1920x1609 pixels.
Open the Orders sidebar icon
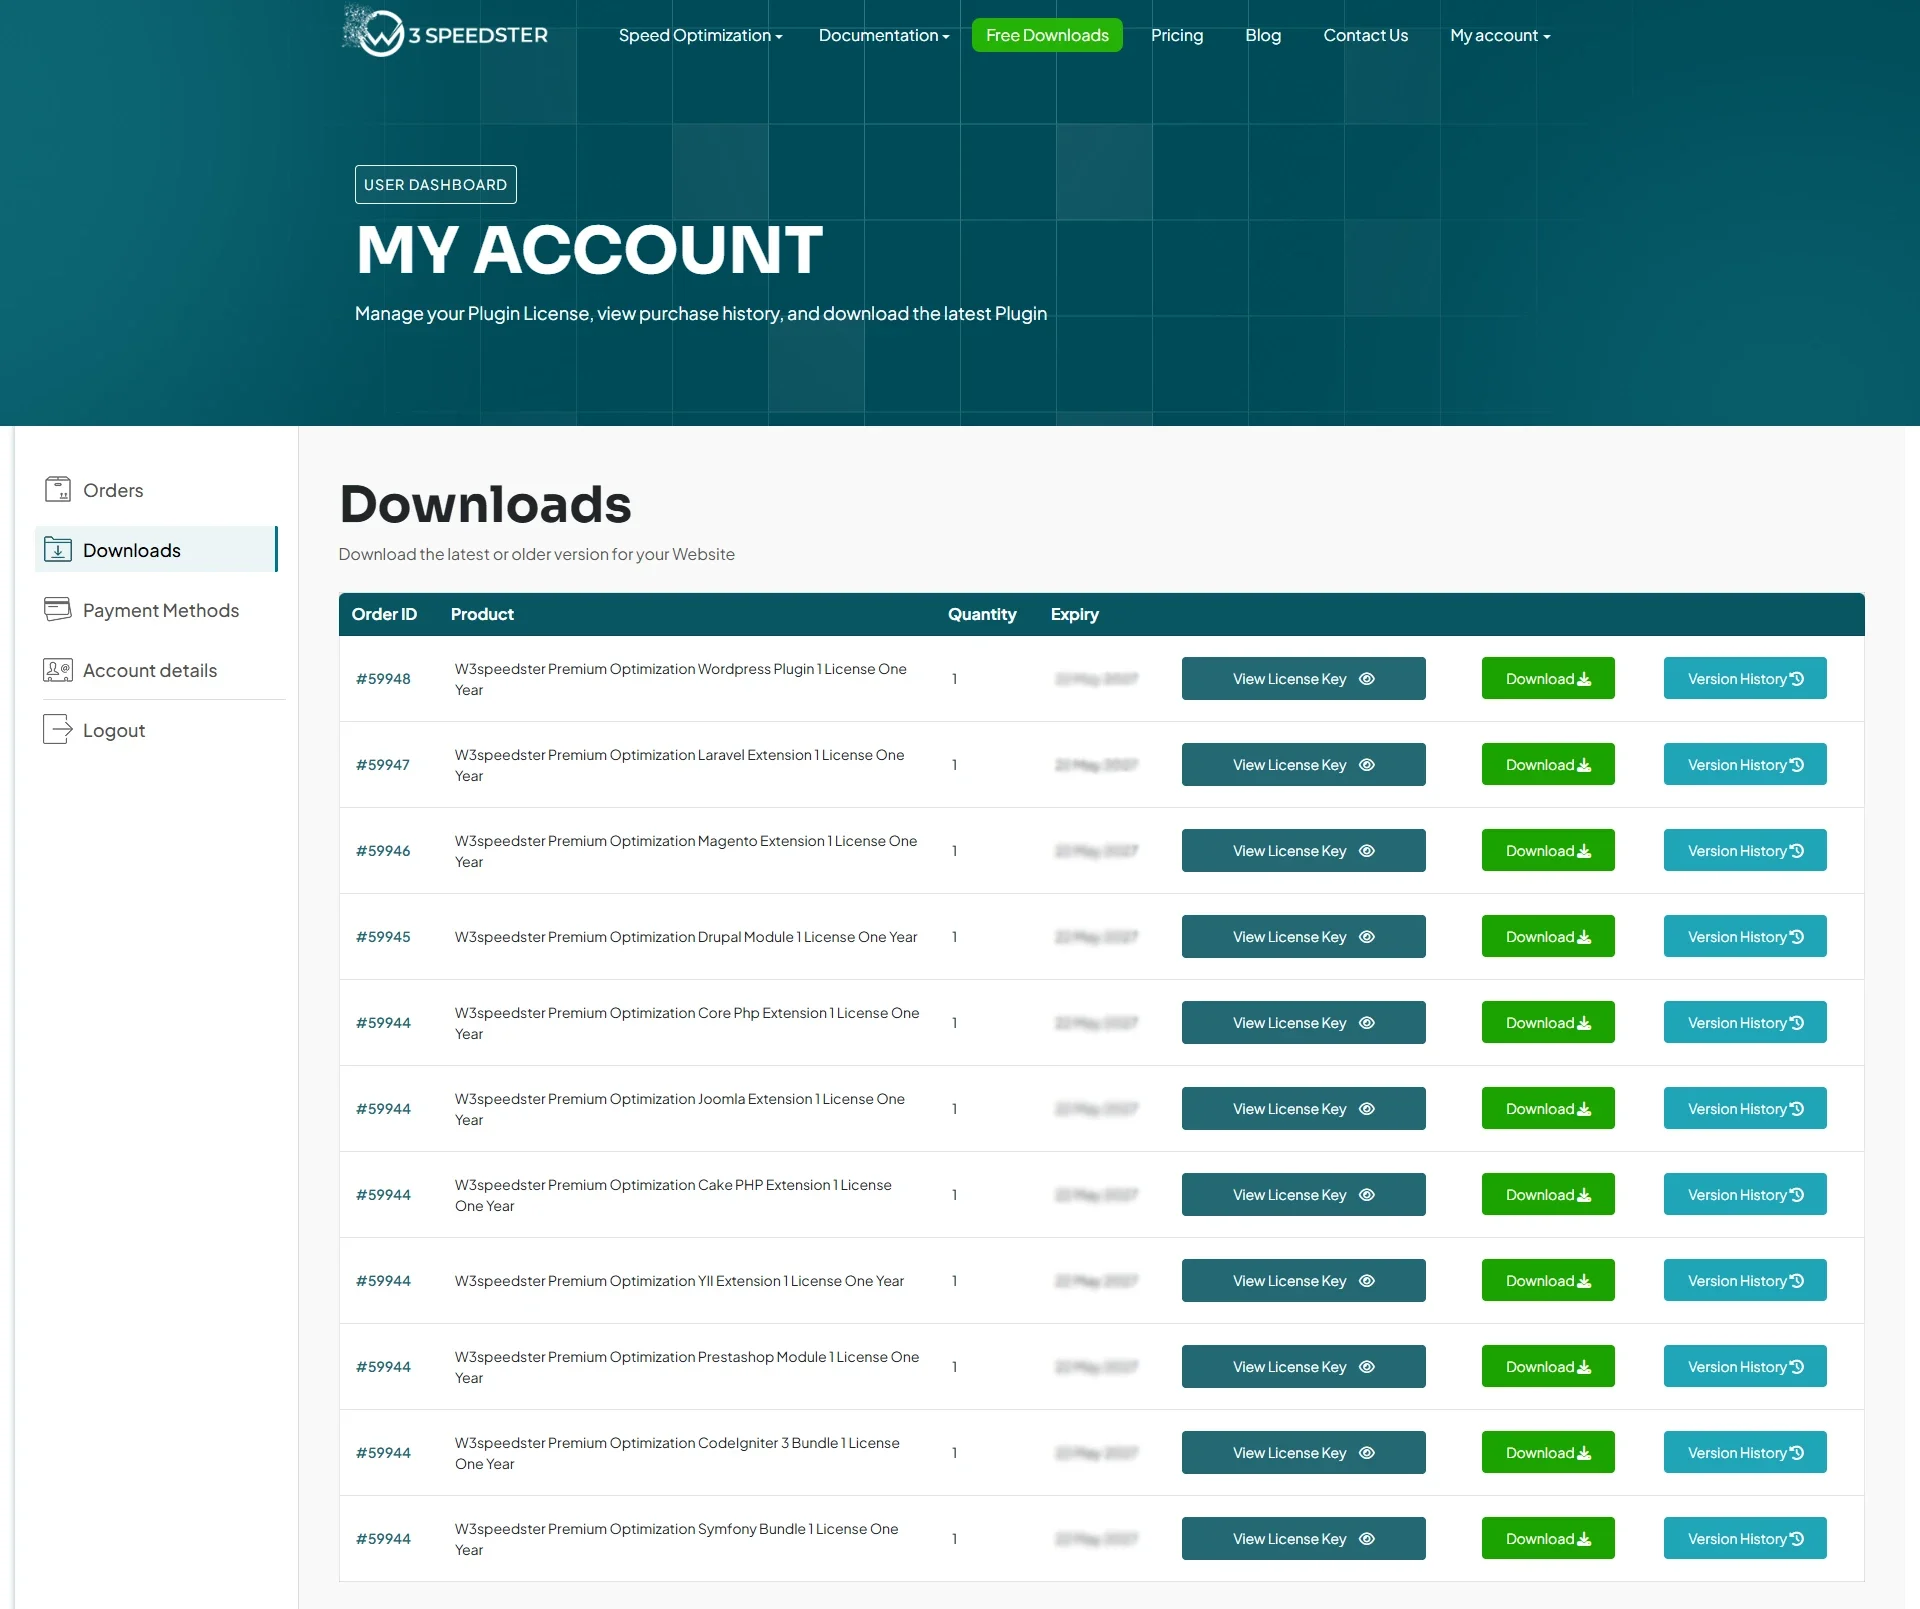point(58,489)
